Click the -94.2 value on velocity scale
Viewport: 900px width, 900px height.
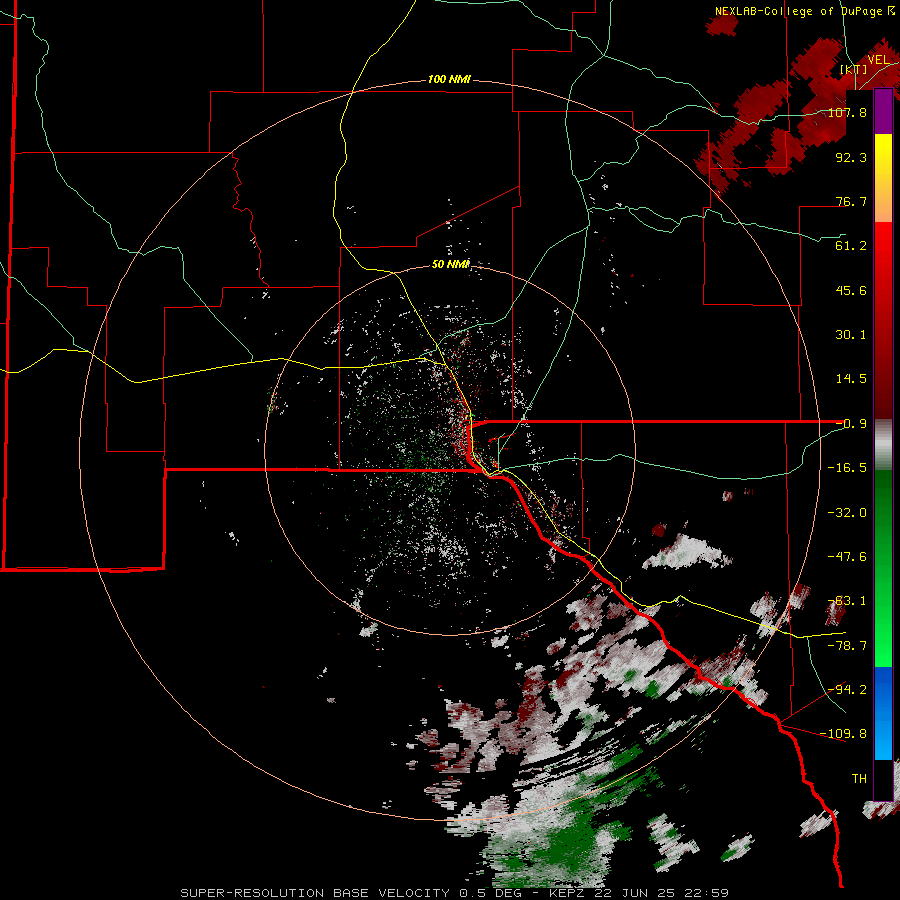coord(847,690)
